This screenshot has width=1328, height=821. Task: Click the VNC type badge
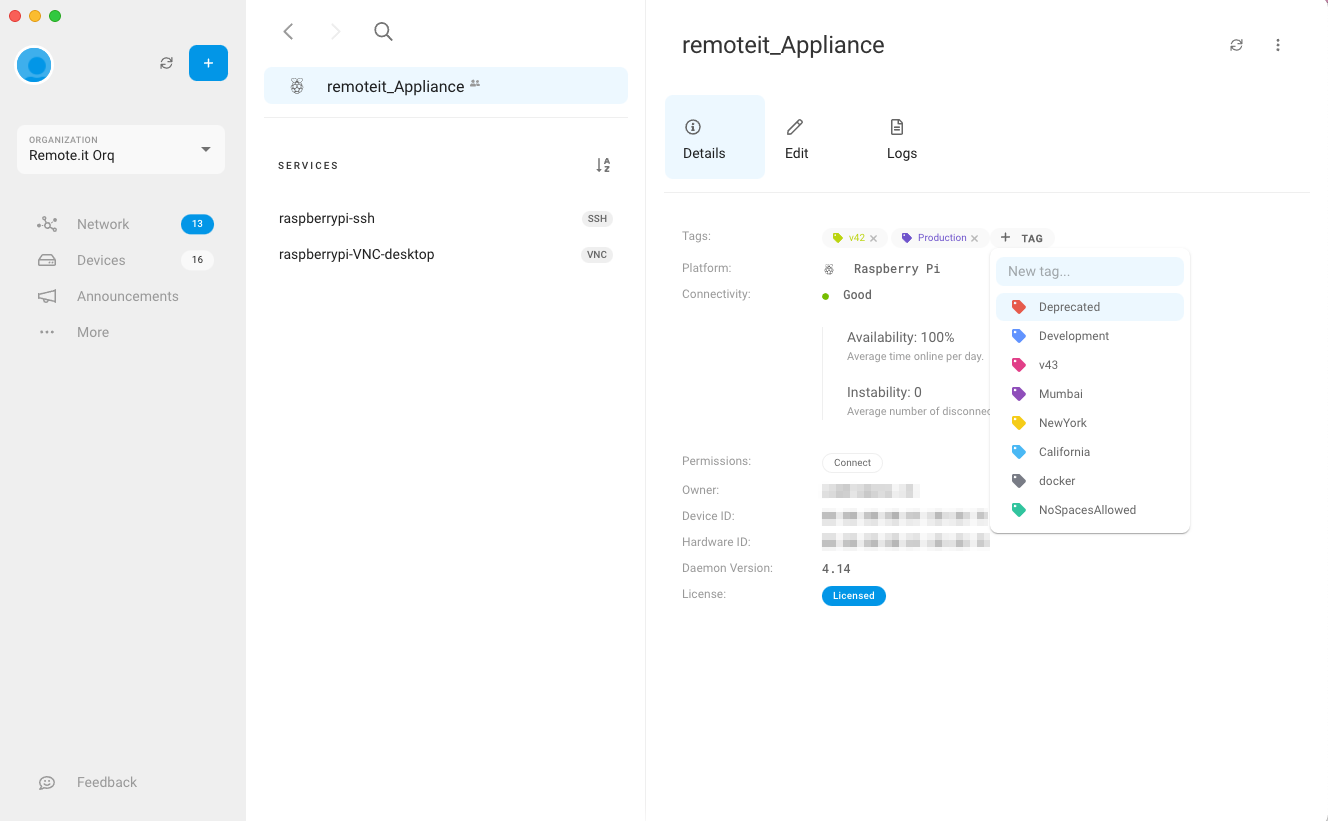pos(597,254)
